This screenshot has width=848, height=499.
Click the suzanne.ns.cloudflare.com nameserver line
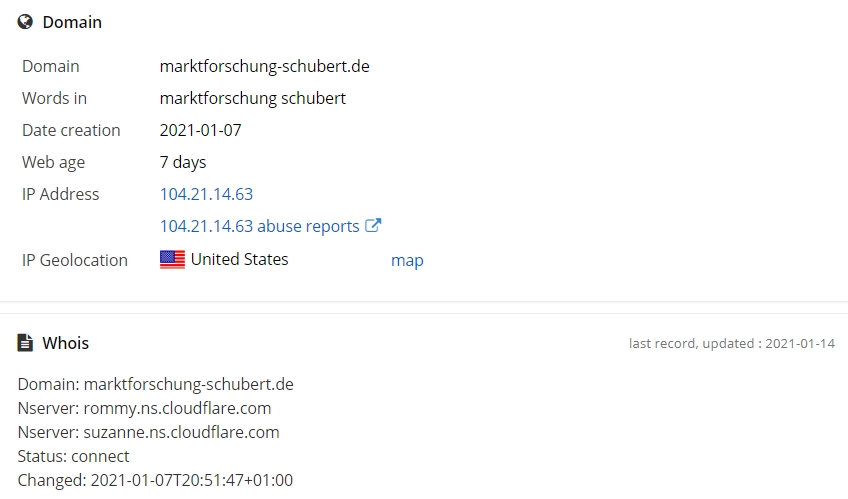(148, 433)
